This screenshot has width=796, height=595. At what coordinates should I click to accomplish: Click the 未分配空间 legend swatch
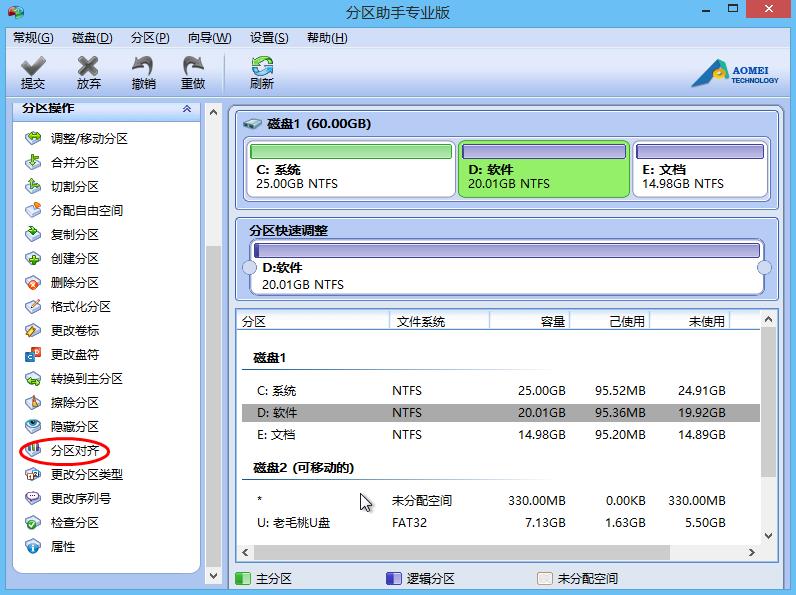pyautogui.click(x=545, y=578)
